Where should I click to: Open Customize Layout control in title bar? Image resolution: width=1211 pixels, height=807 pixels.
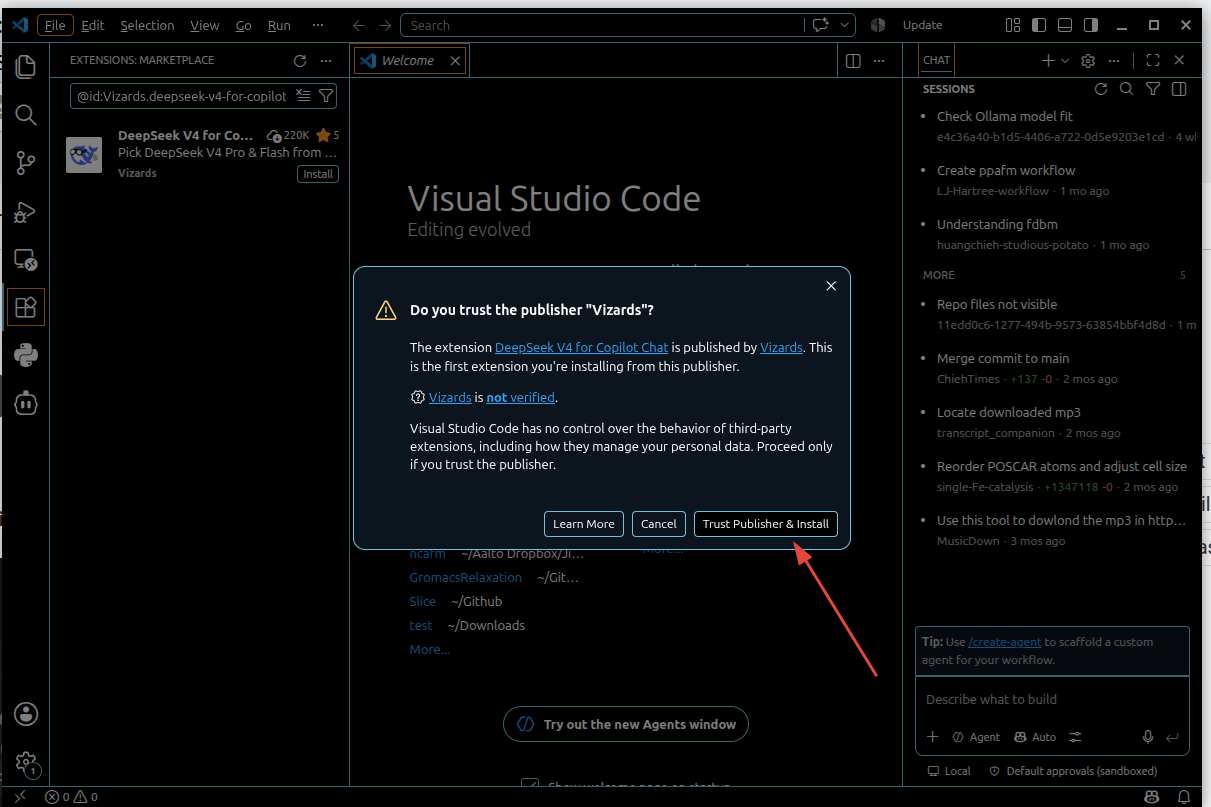1013,25
